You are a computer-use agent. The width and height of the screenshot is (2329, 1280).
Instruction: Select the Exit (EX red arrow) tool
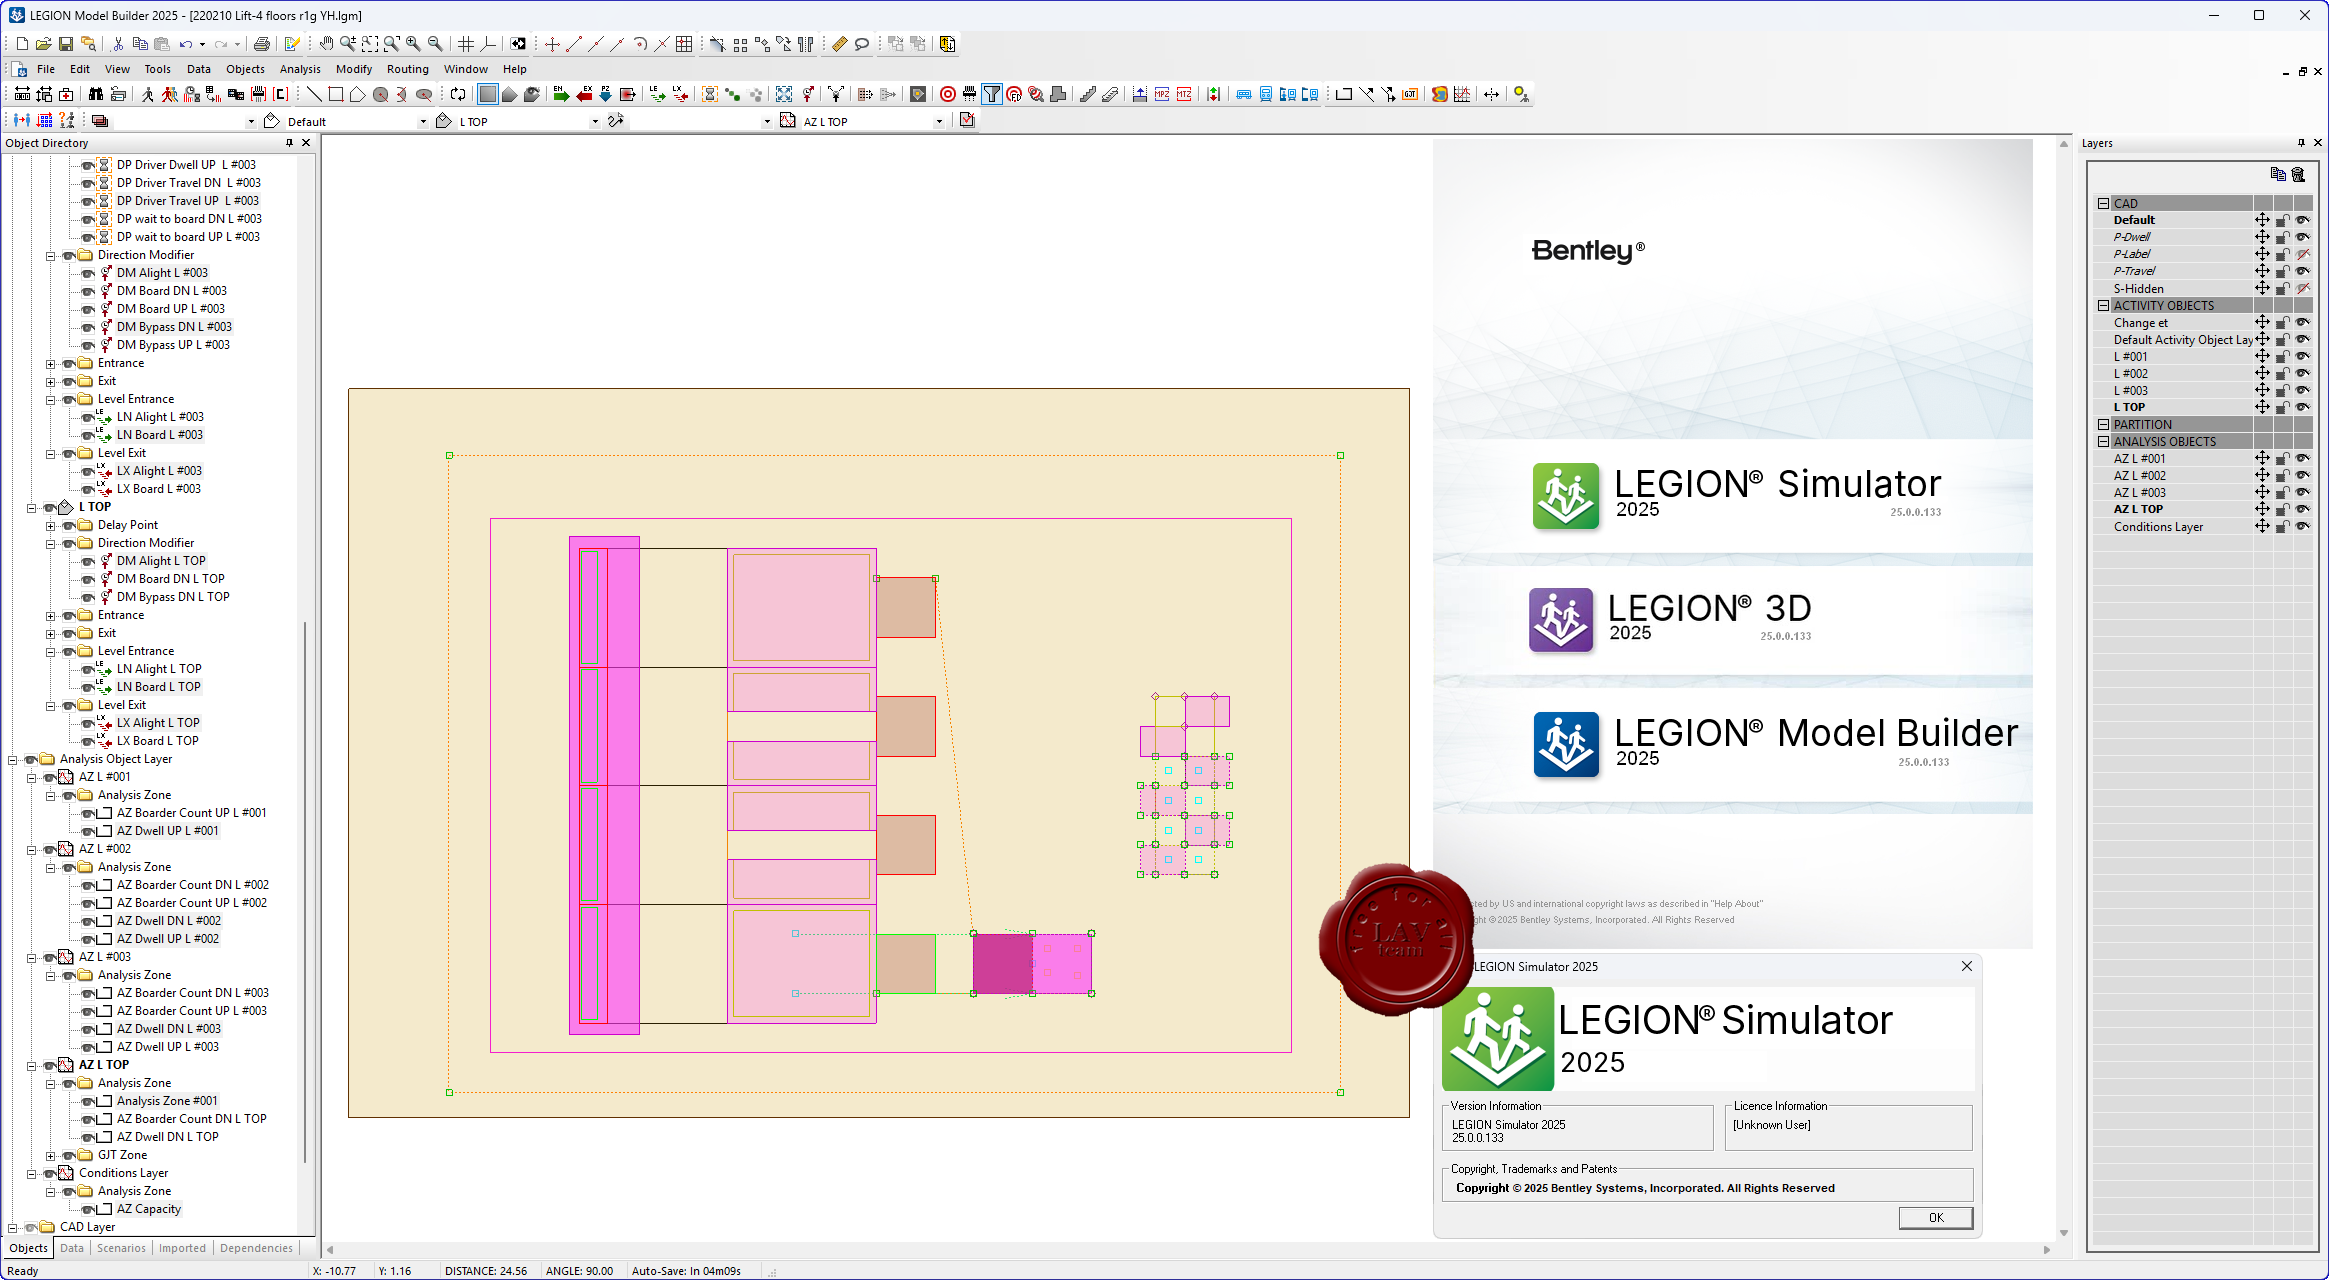pyautogui.click(x=584, y=94)
